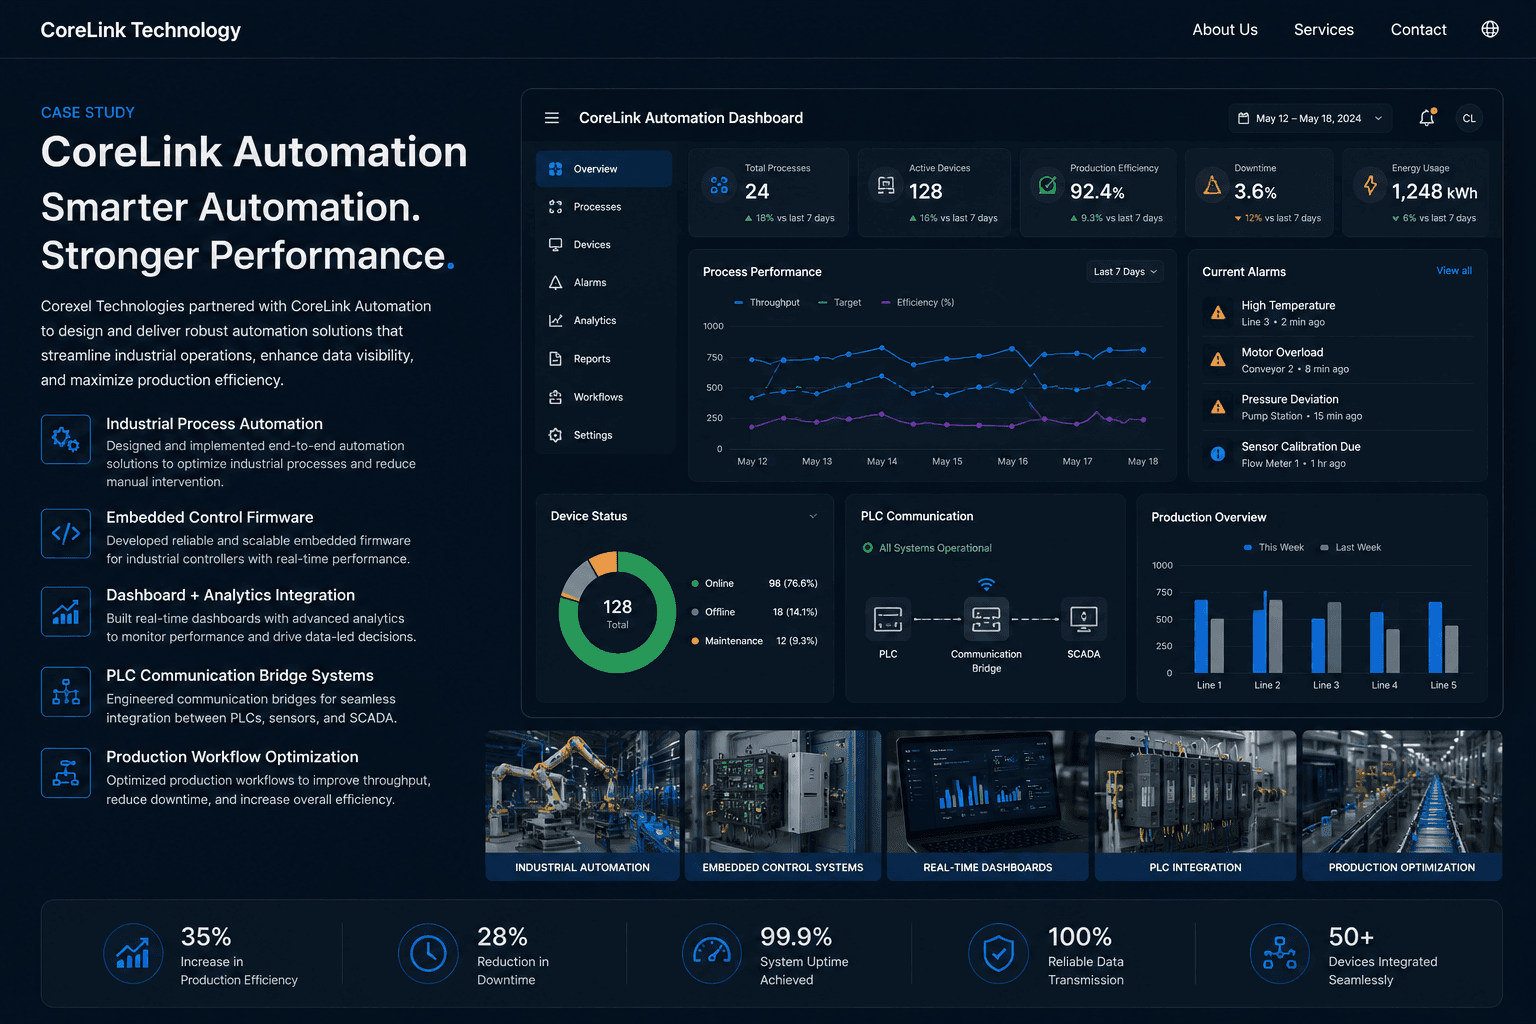The width and height of the screenshot is (1536, 1024).
Task: Click the Production Efficiency card icon
Action: pos(1047,185)
